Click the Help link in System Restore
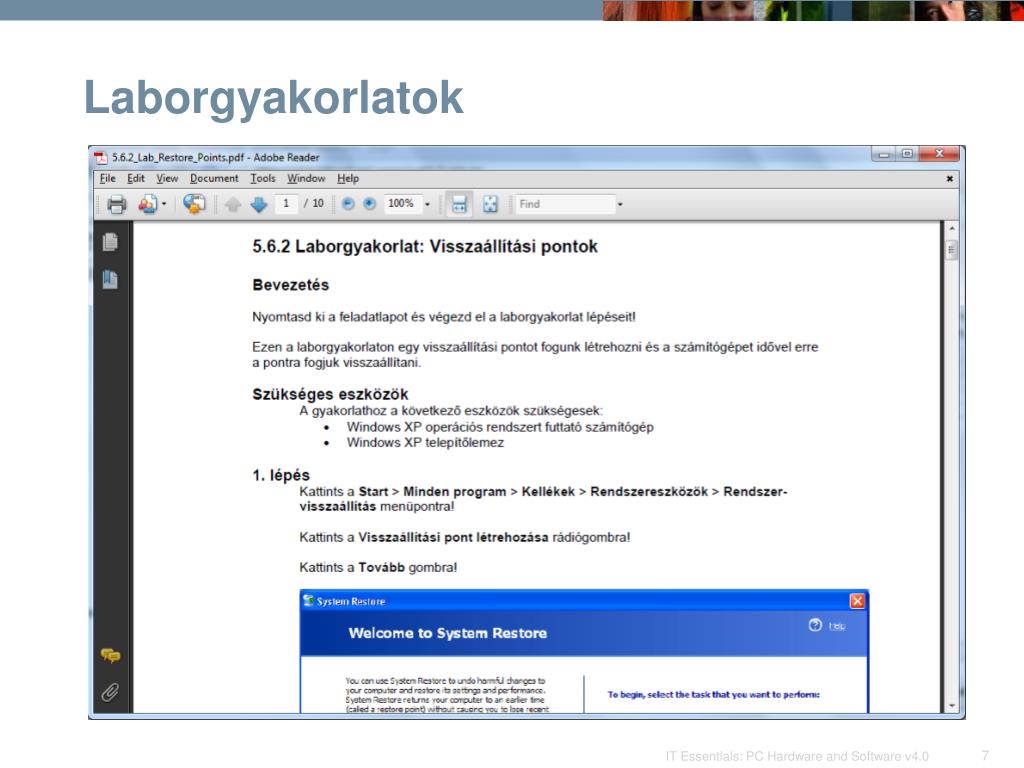Image resolution: width=1024 pixels, height=768 pixels. pyautogui.click(x=837, y=626)
